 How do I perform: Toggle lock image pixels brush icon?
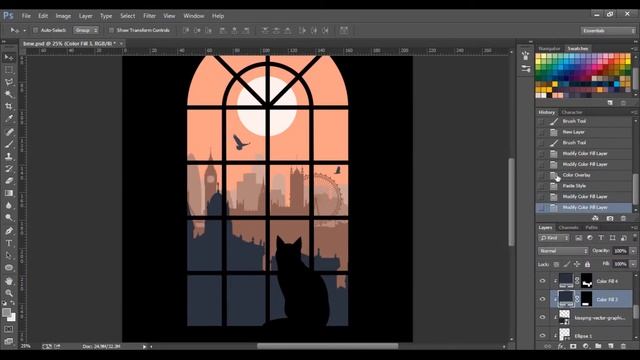(x=567, y=264)
